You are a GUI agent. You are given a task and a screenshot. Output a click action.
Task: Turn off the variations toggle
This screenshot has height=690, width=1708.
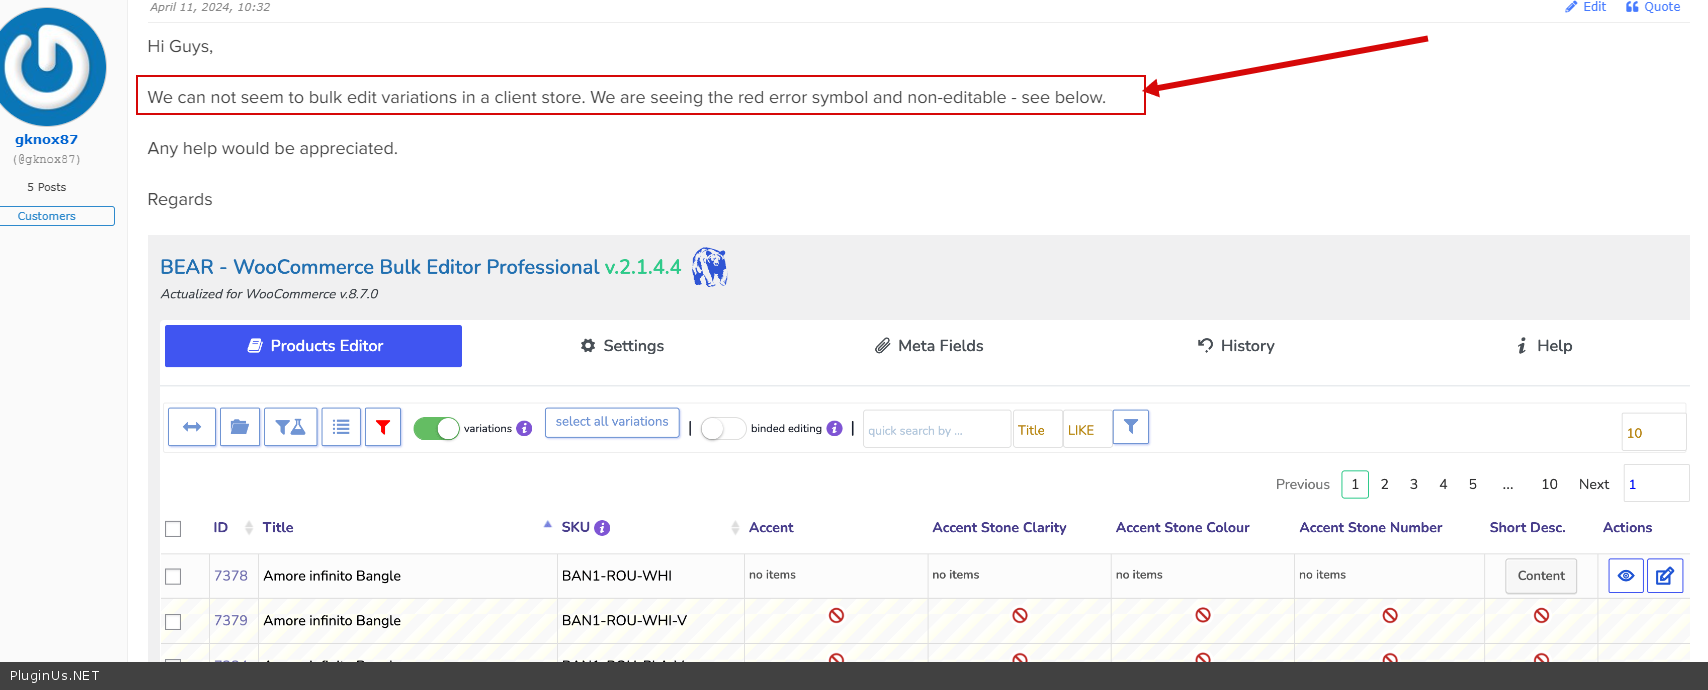tap(436, 428)
